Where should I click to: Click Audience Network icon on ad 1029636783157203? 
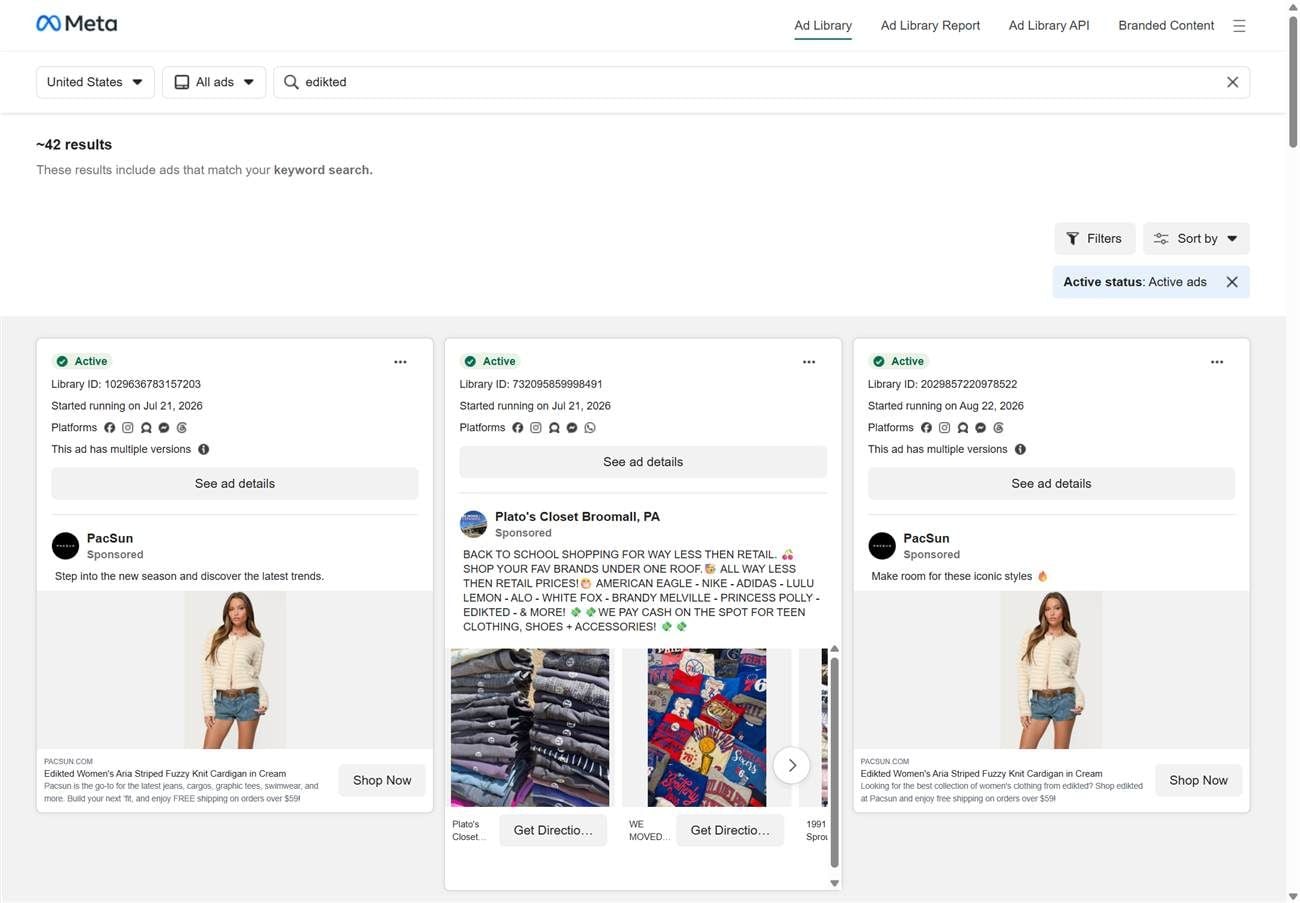(x=146, y=428)
